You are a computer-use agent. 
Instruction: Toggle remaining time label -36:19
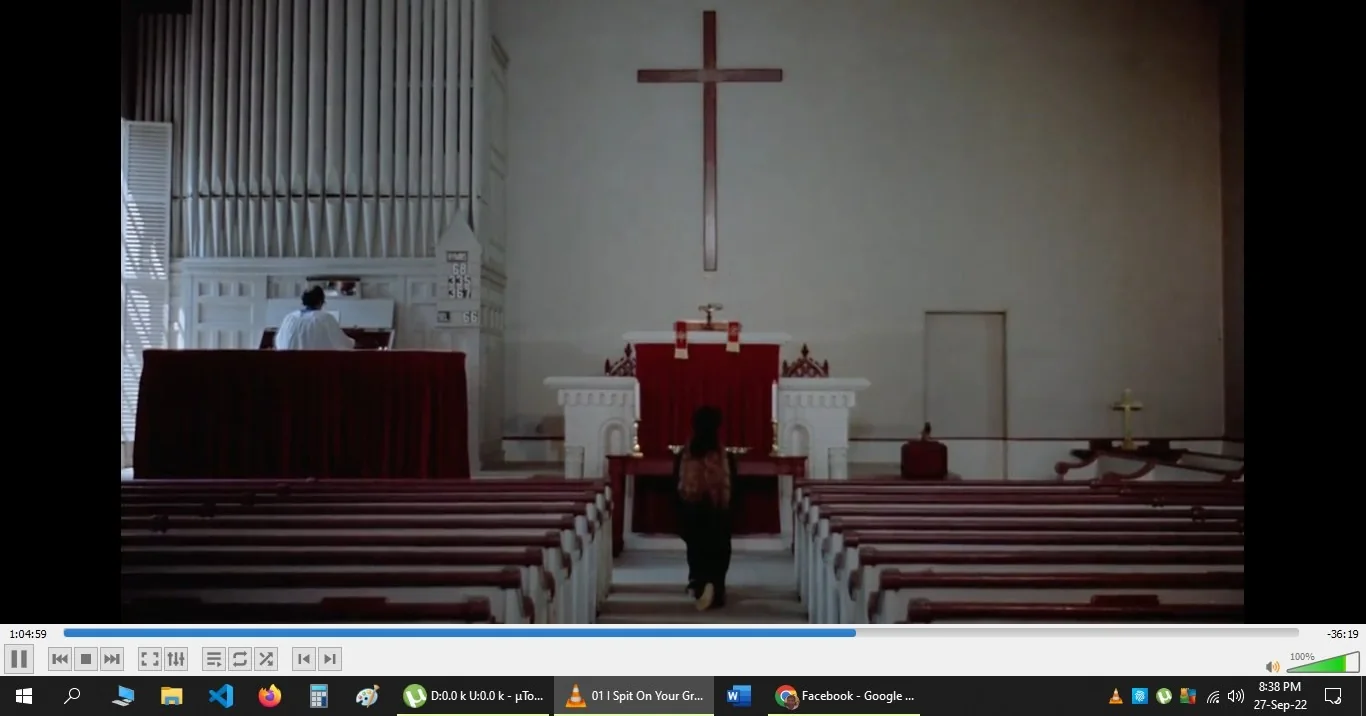(x=1342, y=634)
